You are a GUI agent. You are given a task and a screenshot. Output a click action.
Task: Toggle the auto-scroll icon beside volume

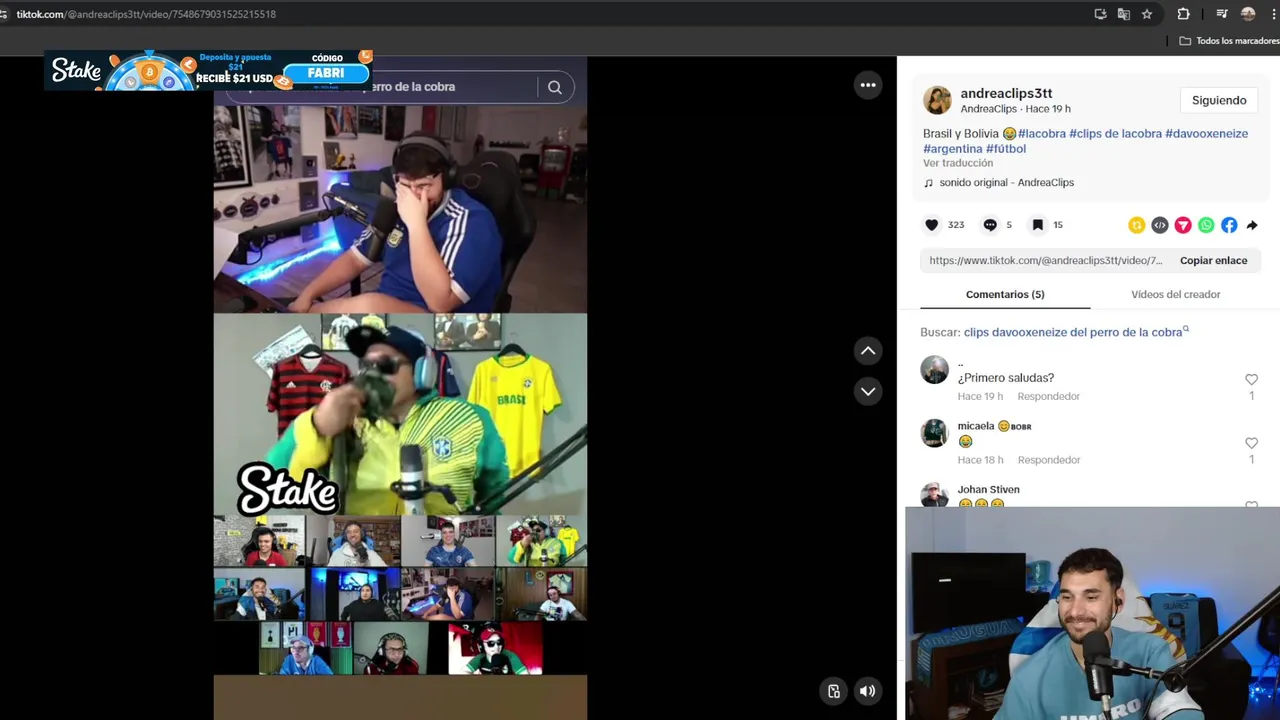pyautogui.click(x=834, y=690)
